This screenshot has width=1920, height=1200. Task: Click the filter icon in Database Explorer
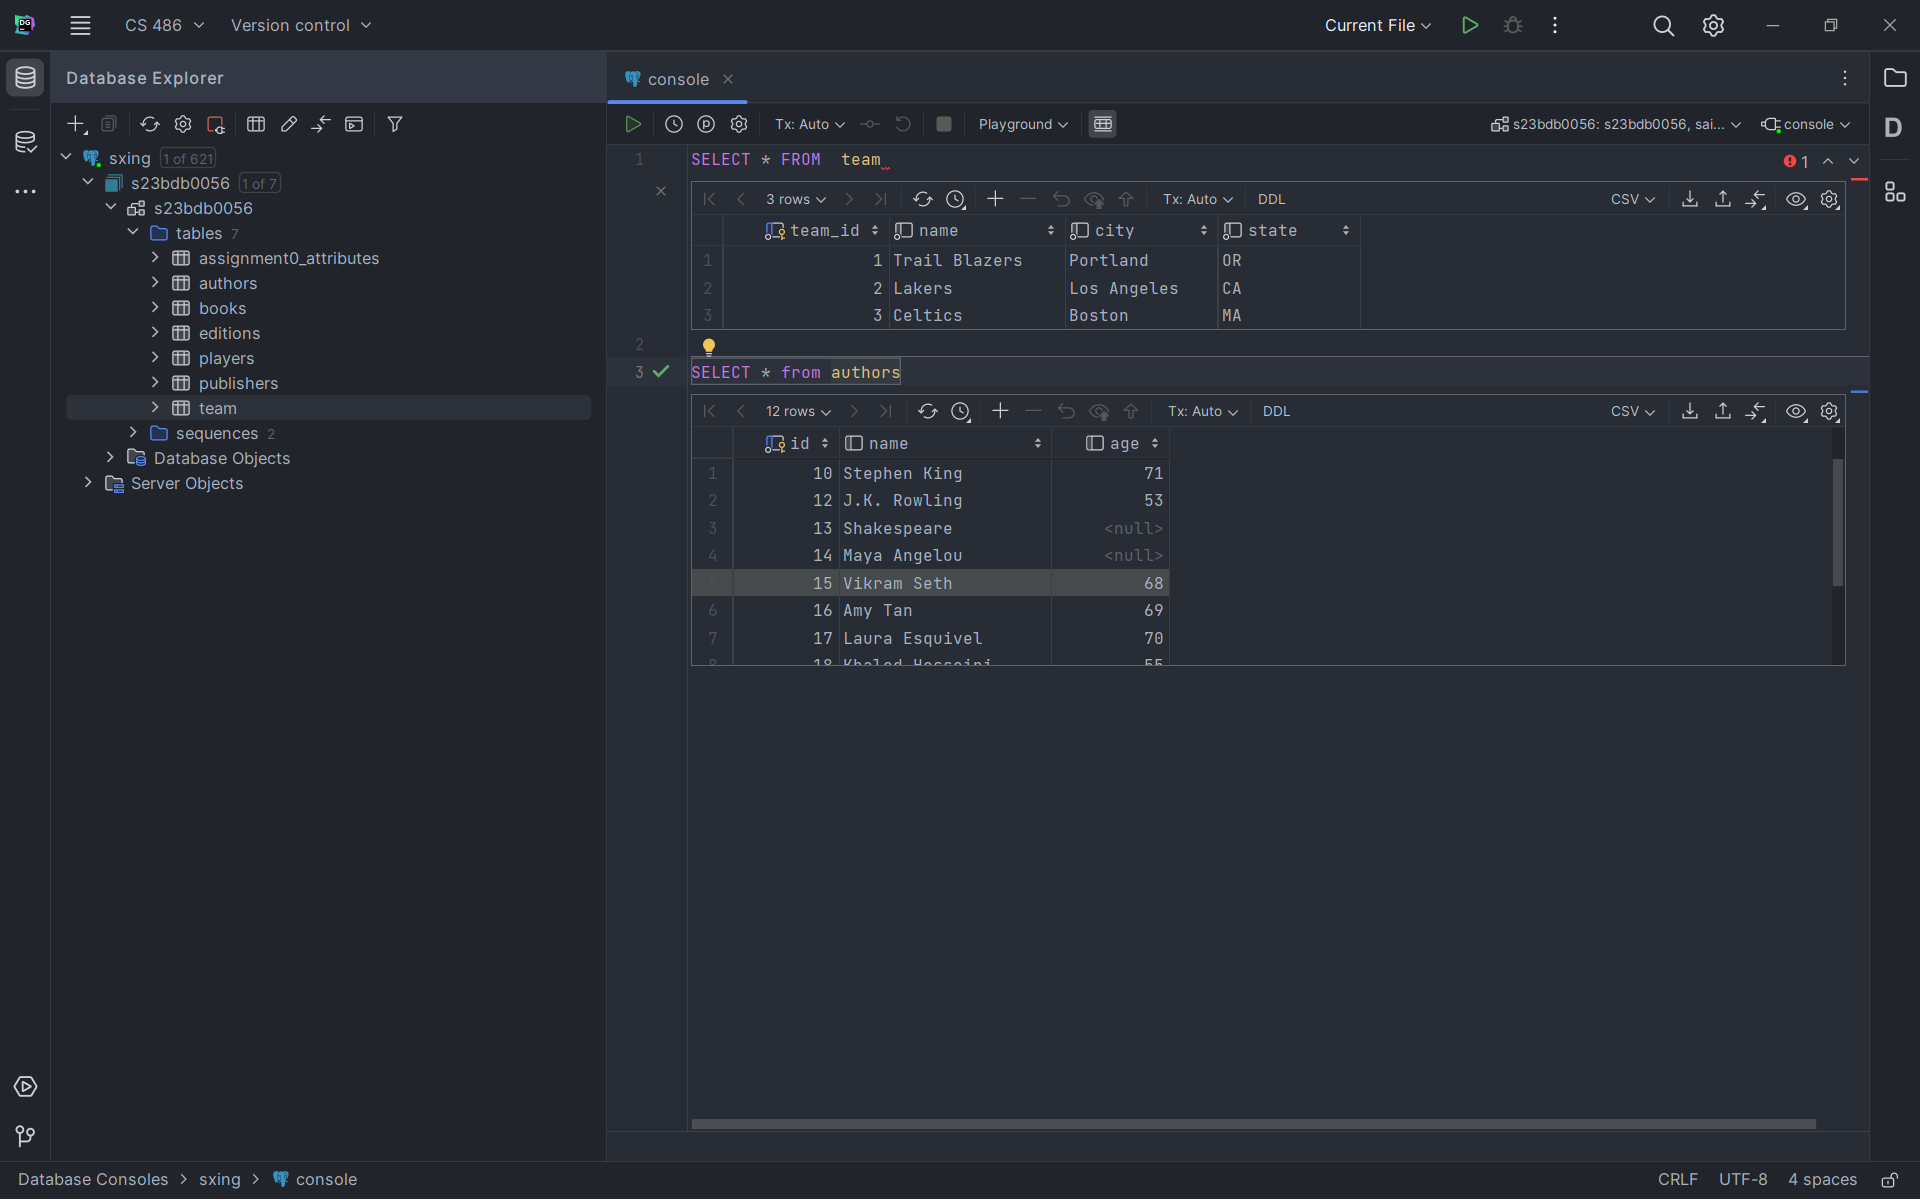[395, 124]
